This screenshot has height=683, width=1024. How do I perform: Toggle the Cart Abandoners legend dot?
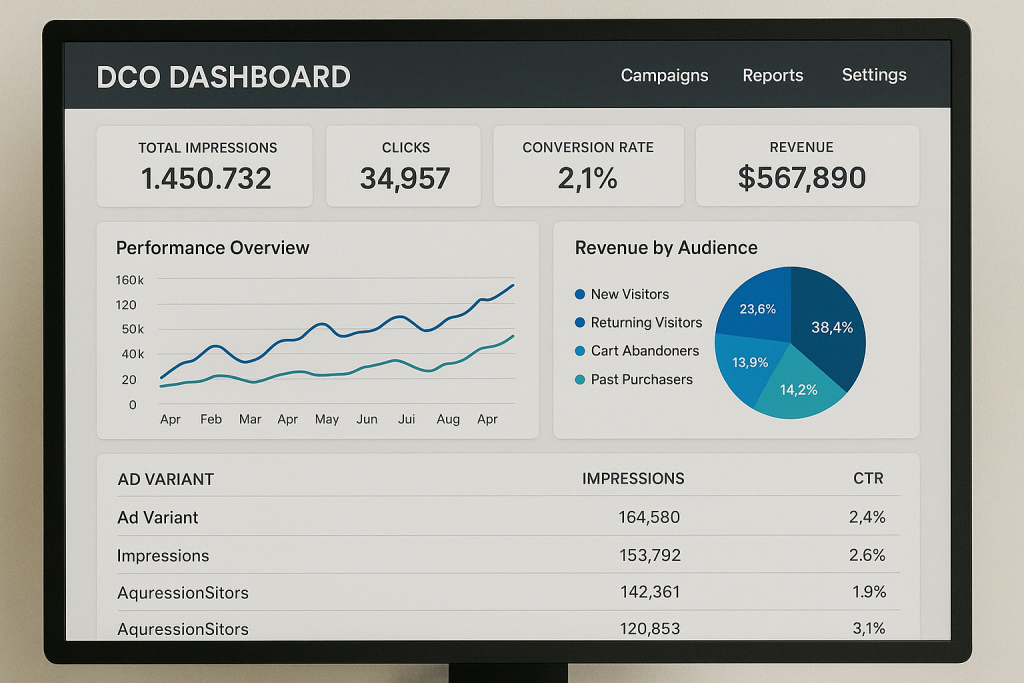[580, 351]
